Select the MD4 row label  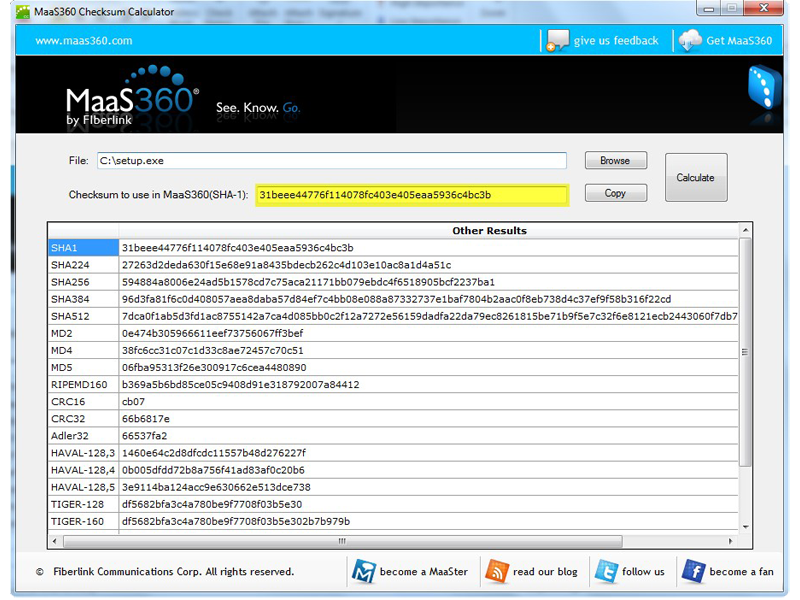click(84, 351)
